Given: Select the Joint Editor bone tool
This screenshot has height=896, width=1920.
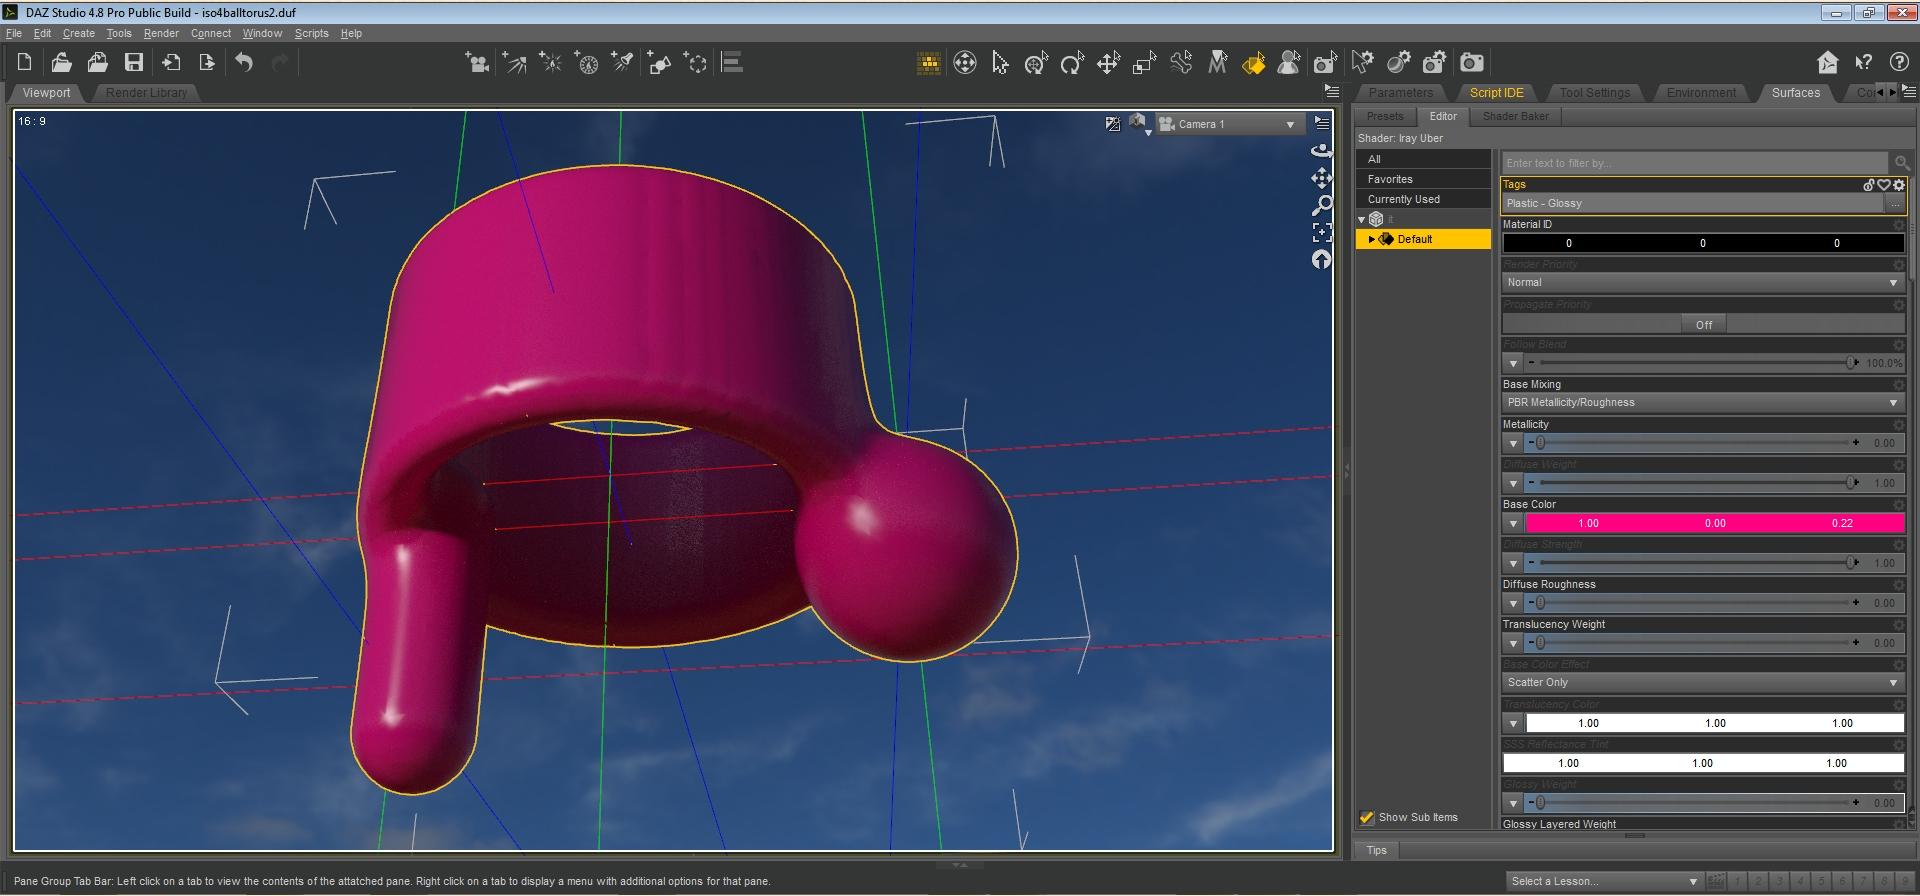Looking at the screenshot, I should pyautogui.click(x=1181, y=63).
